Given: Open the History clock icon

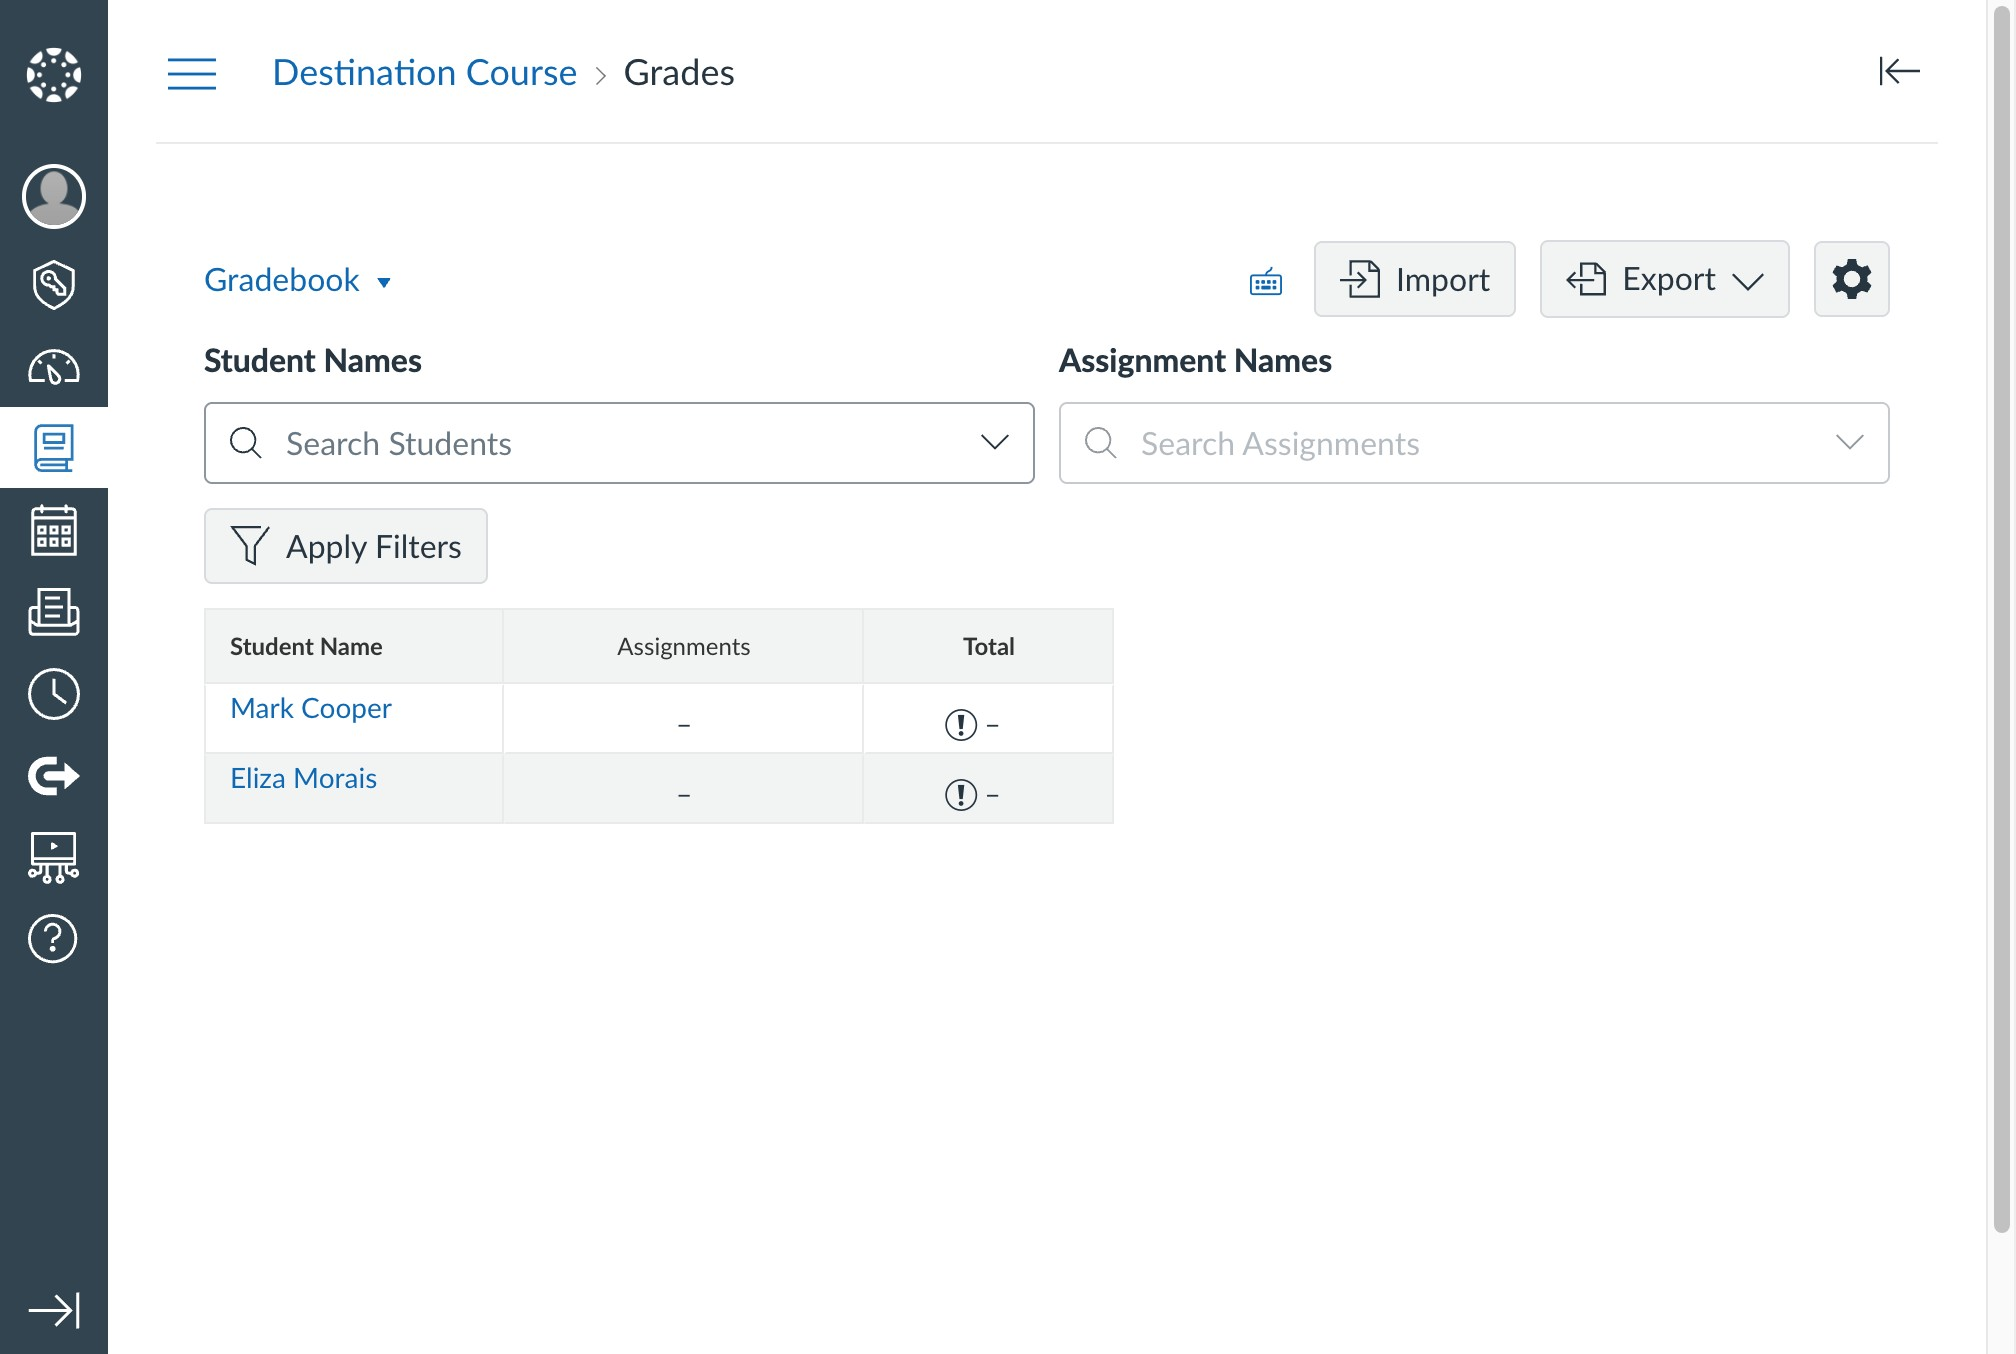Looking at the screenshot, I should tap(54, 694).
